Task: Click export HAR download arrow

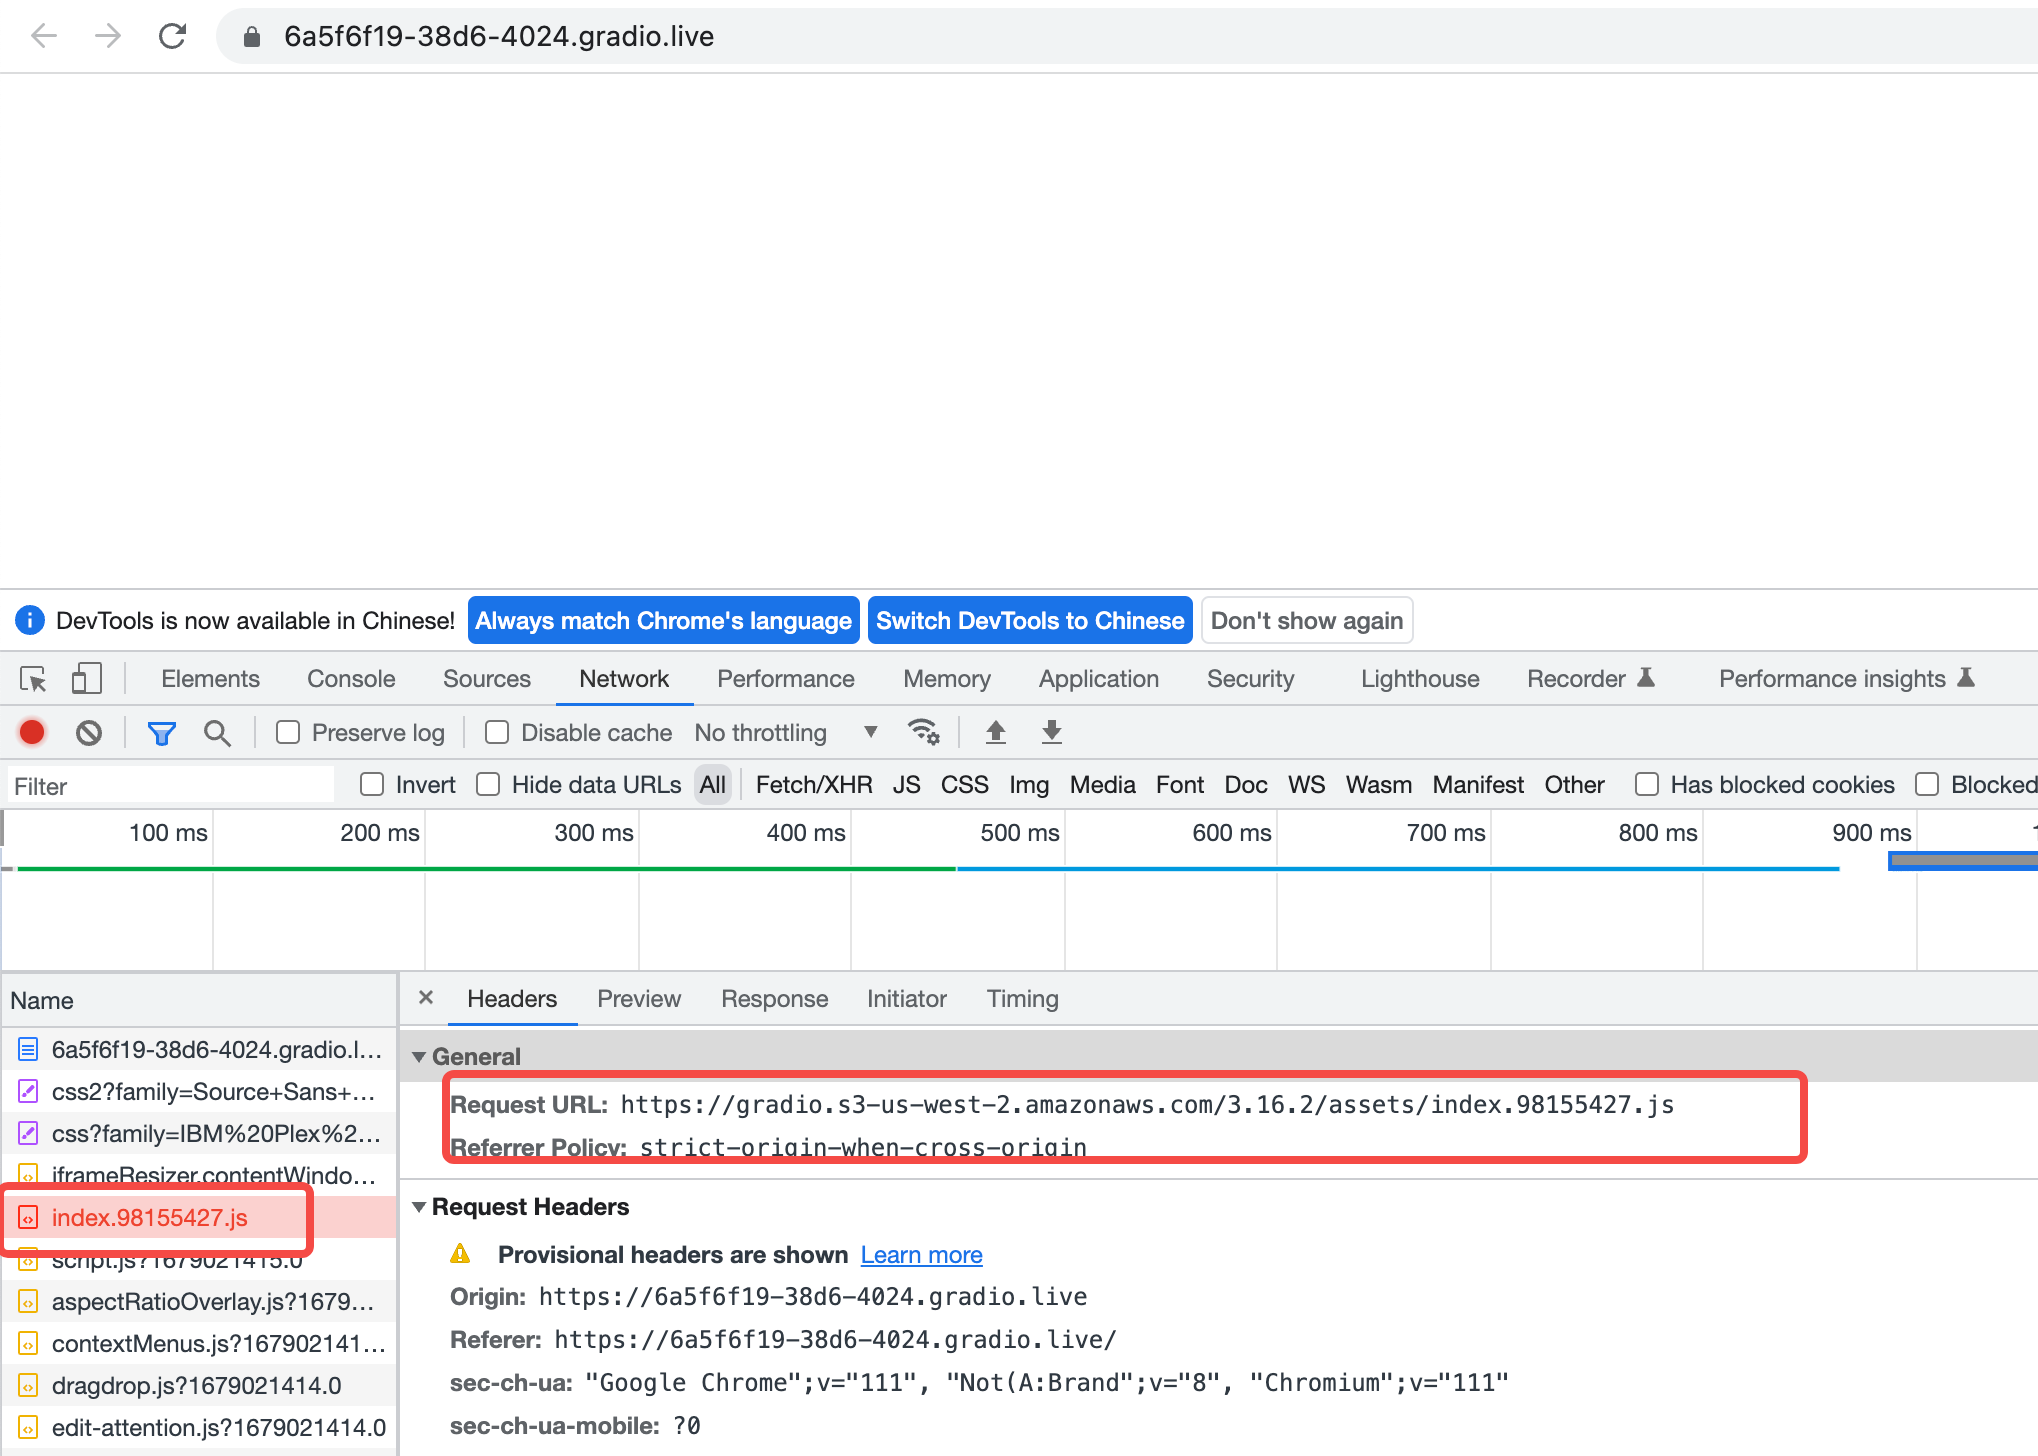Action: (x=1051, y=732)
